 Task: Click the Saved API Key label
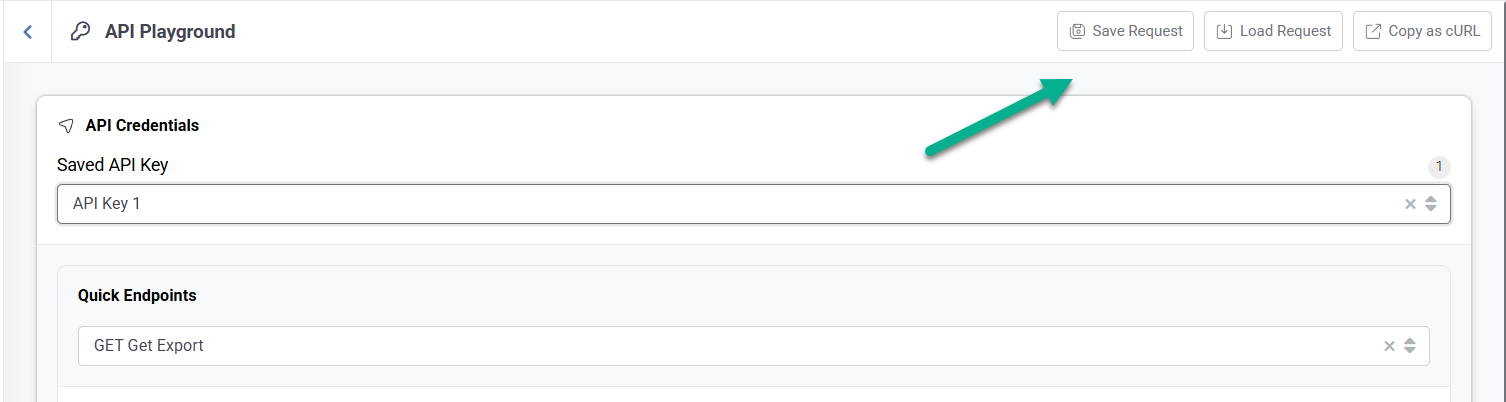click(x=112, y=166)
